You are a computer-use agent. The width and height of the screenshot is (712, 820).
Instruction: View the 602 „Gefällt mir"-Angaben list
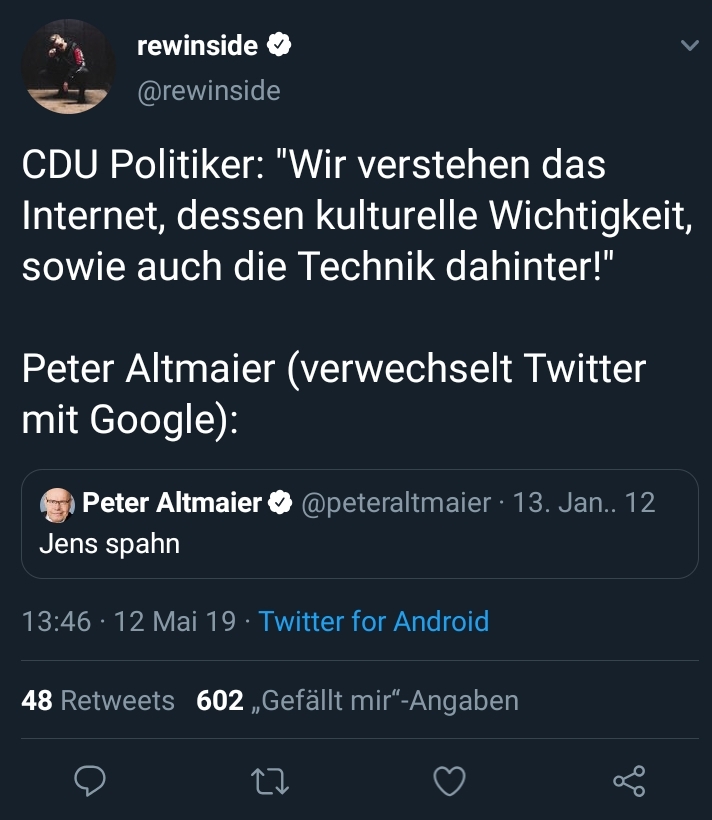point(357,700)
